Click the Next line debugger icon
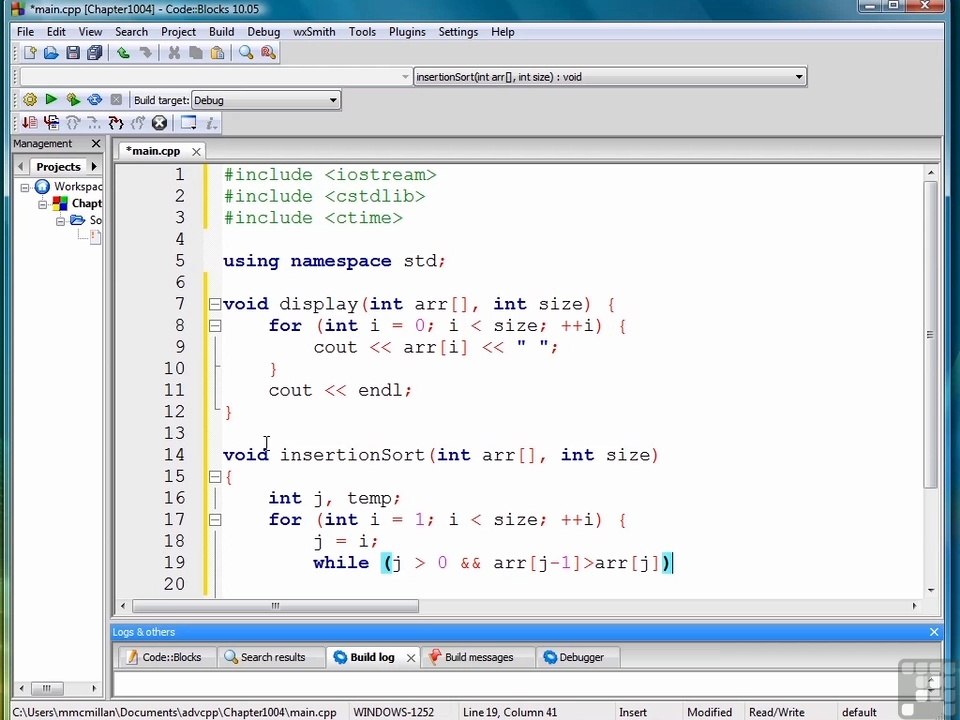This screenshot has width=960, height=720. 73,123
